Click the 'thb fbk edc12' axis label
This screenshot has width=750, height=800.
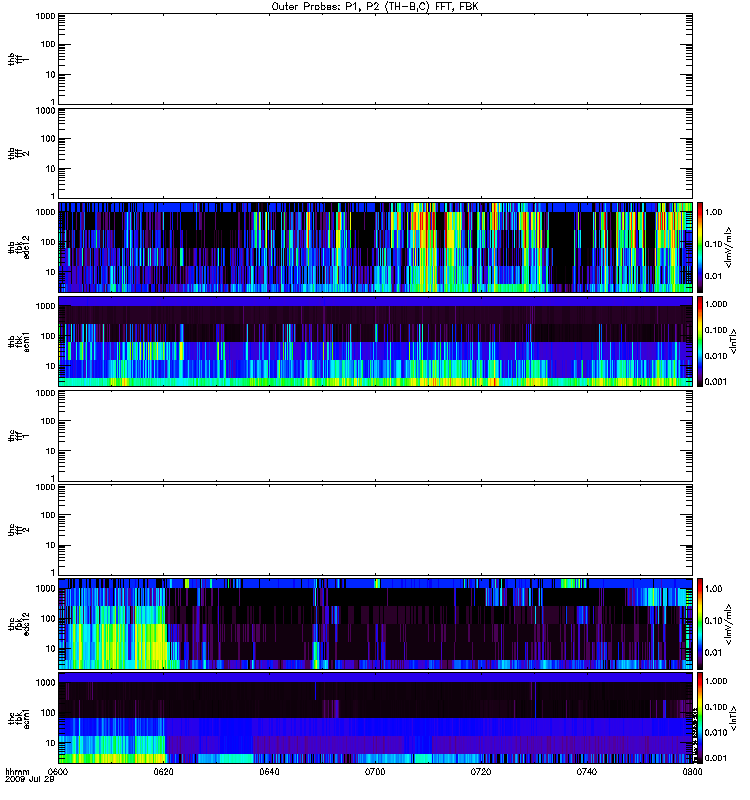coord(18,247)
